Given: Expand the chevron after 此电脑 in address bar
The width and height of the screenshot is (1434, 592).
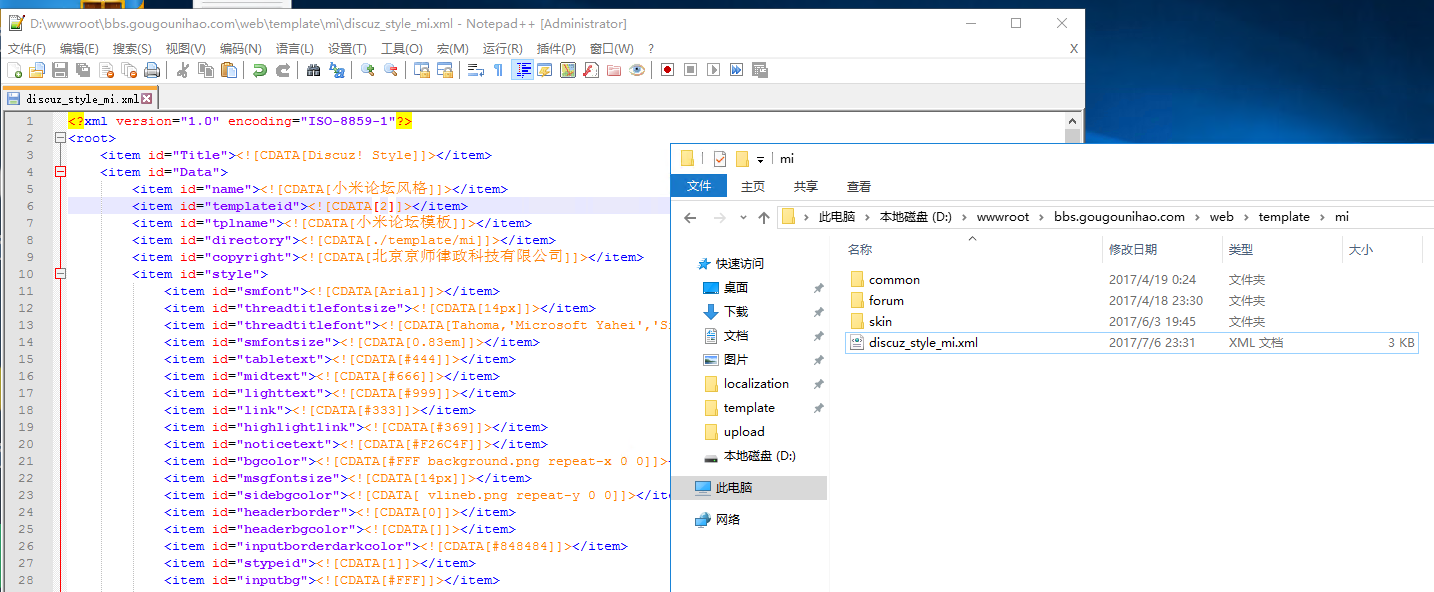Looking at the screenshot, I should tap(869, 217).
